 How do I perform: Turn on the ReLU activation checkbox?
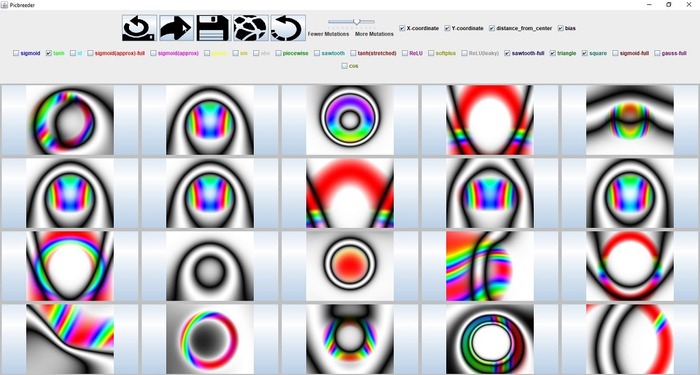[x=405, y=53]
